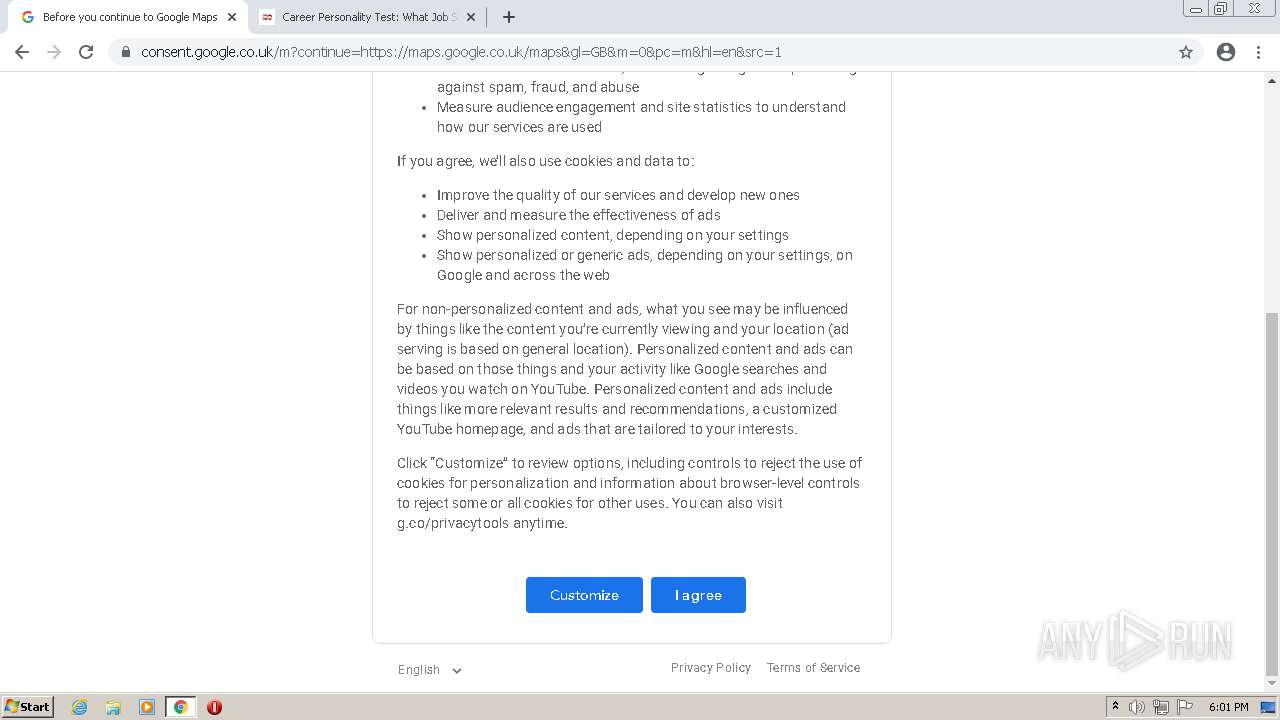This screenshot has width=1280, height=720.
Task: Click the browser forward arrow
Action: pyautogui.click(x=54, y=52)
